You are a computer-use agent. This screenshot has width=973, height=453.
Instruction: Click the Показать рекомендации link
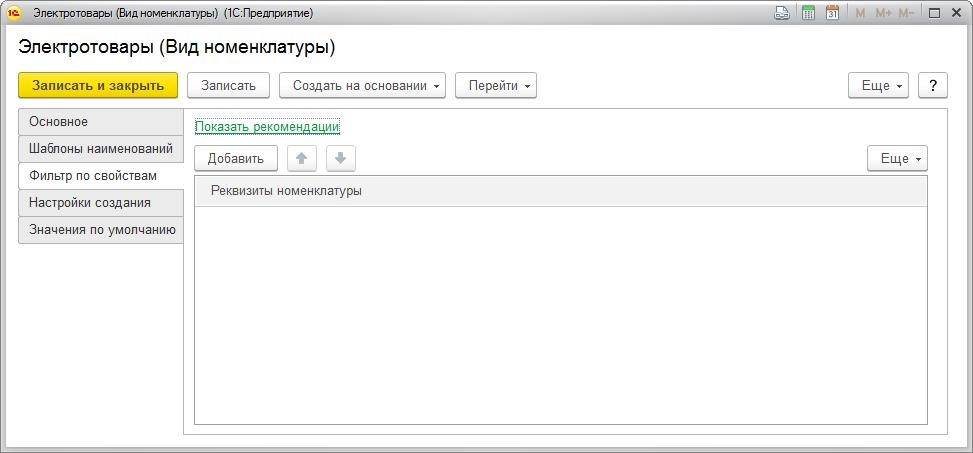click(267, 127)
